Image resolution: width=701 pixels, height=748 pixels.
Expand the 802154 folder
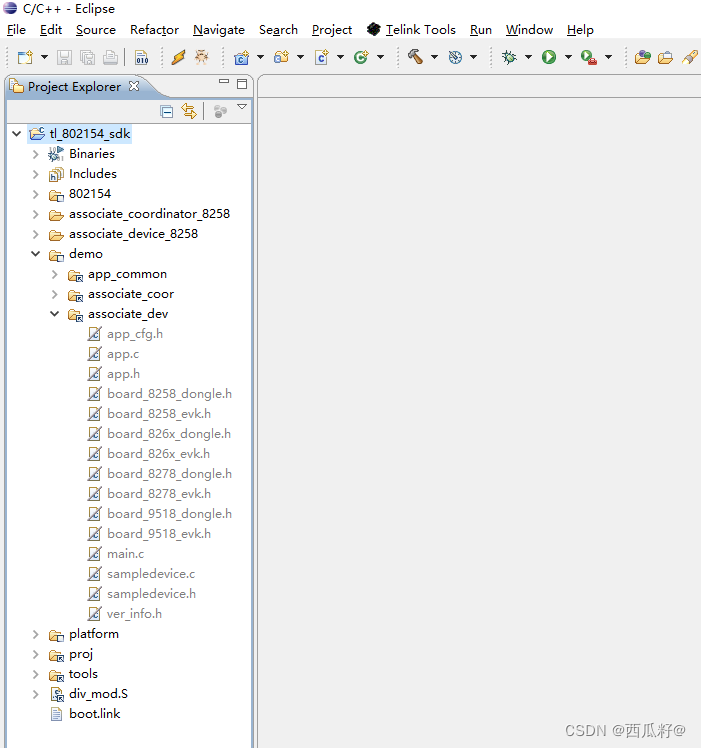tap(35, 194)
